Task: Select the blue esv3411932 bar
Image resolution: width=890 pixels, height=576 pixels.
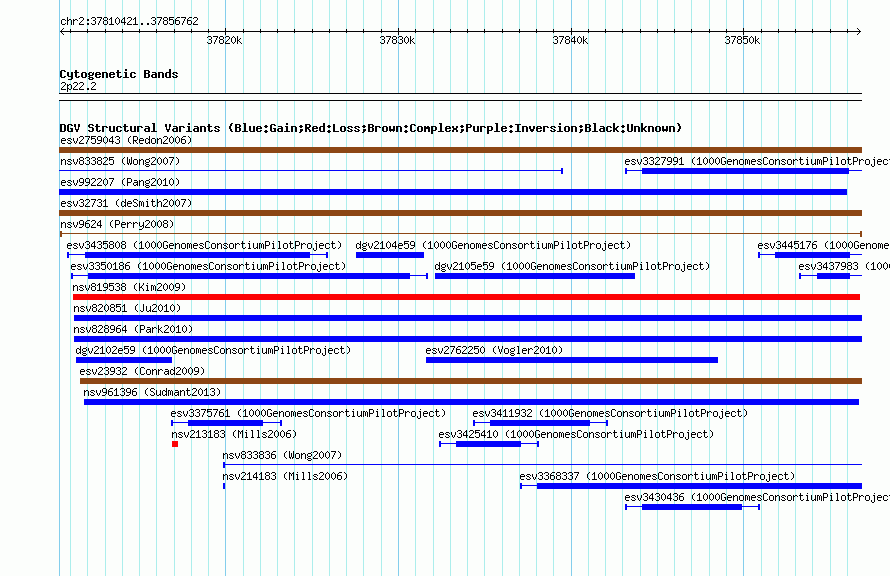Action: point(540,423)
